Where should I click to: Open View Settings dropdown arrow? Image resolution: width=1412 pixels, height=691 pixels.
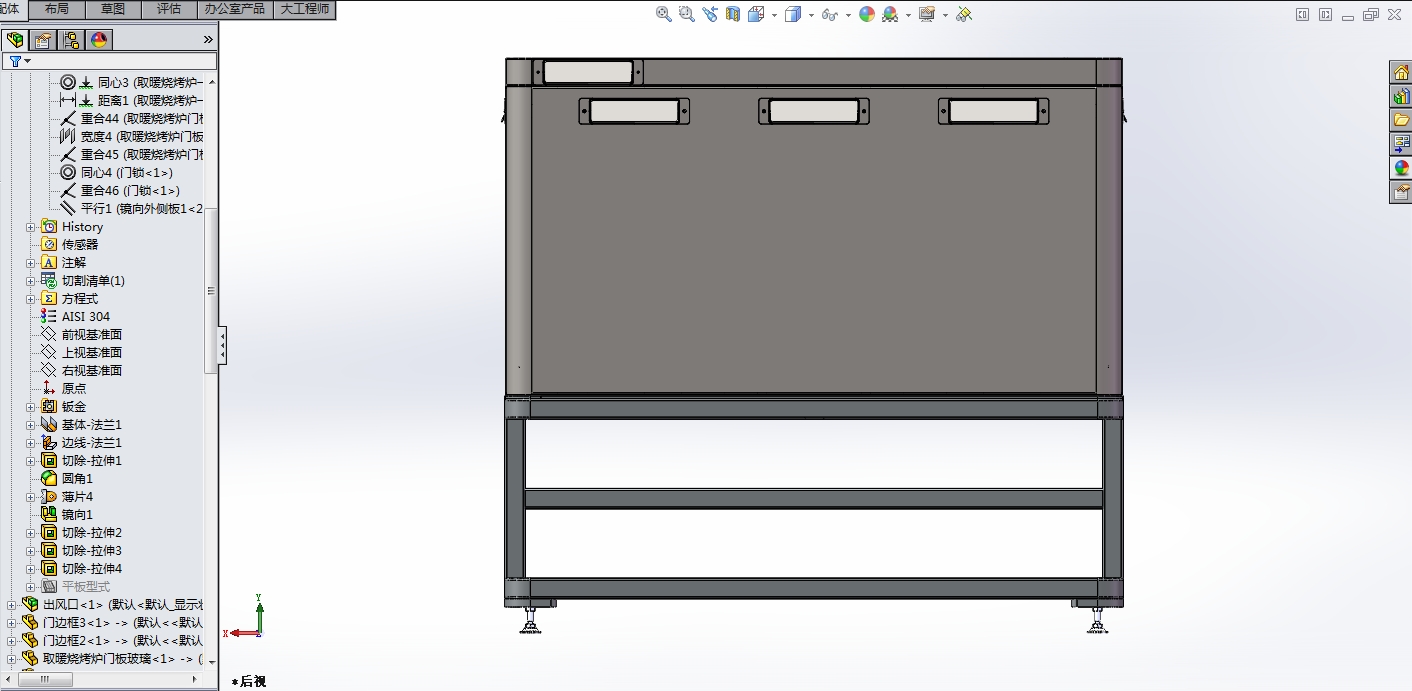pos(944,15)
